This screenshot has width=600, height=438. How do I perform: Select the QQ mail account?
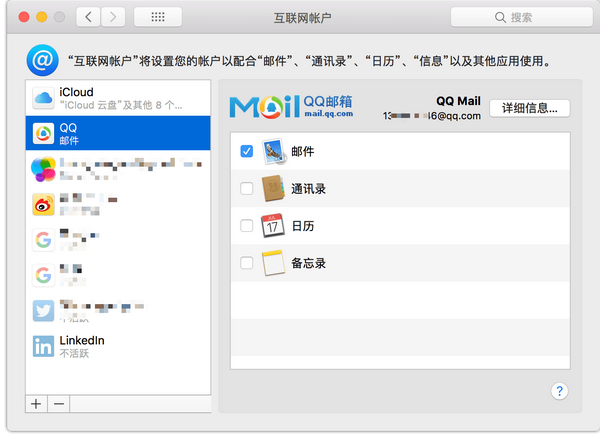[118, 133]
